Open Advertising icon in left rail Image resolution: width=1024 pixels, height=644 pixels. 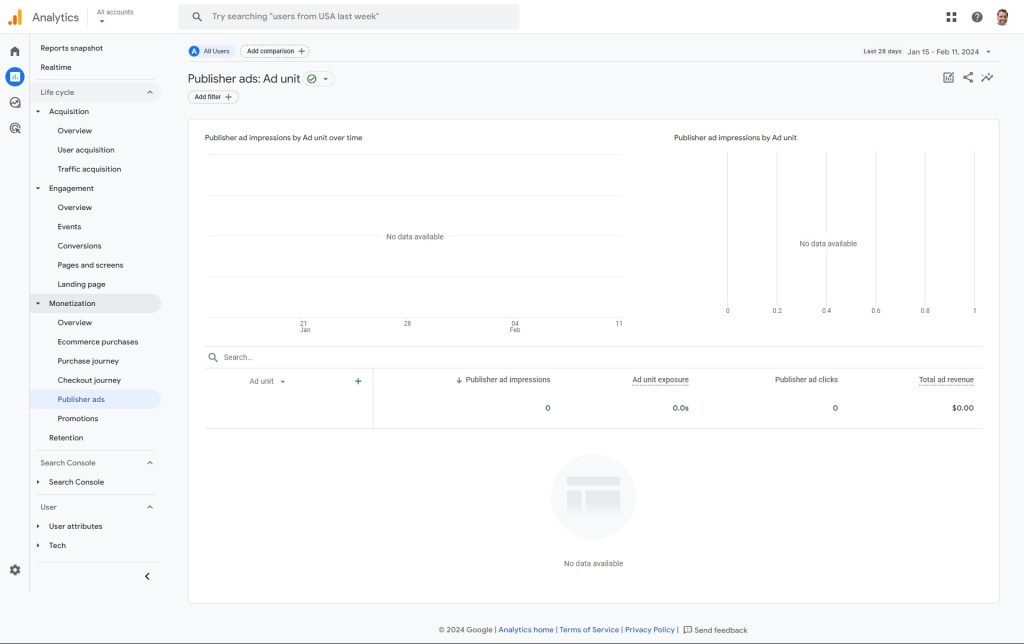coord(14,128)
